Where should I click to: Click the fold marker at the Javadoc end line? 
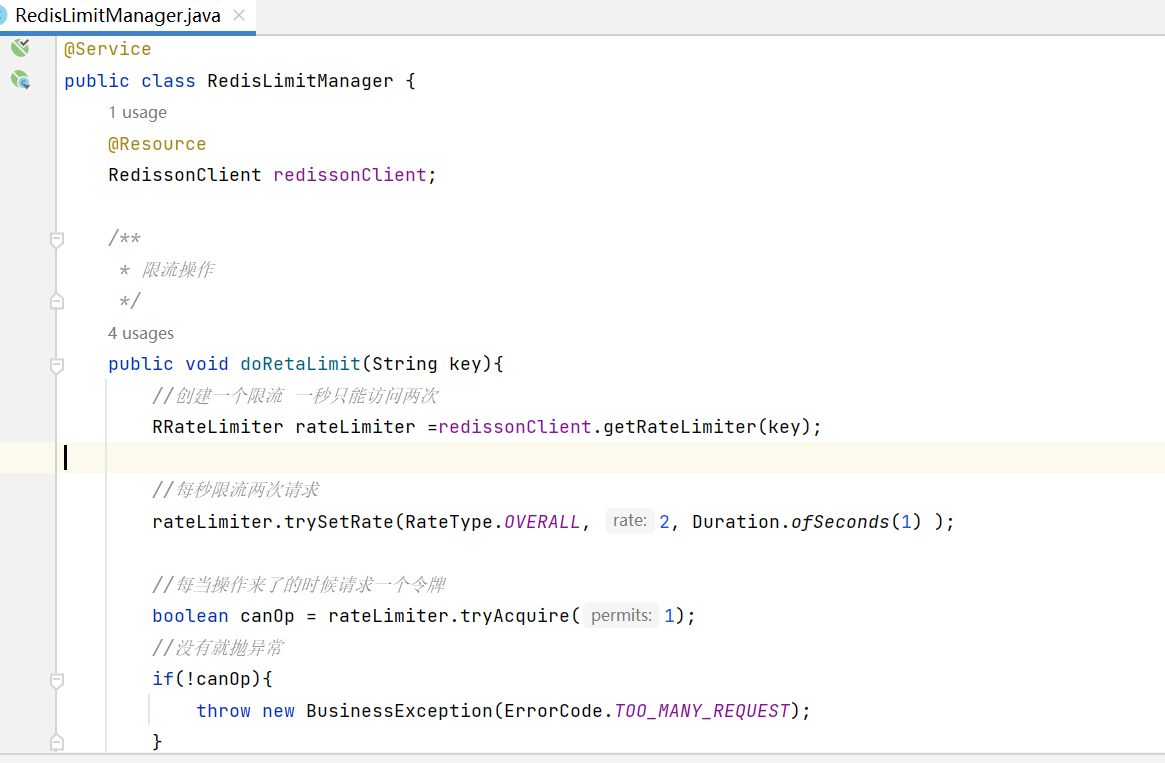tap(57, 301)
